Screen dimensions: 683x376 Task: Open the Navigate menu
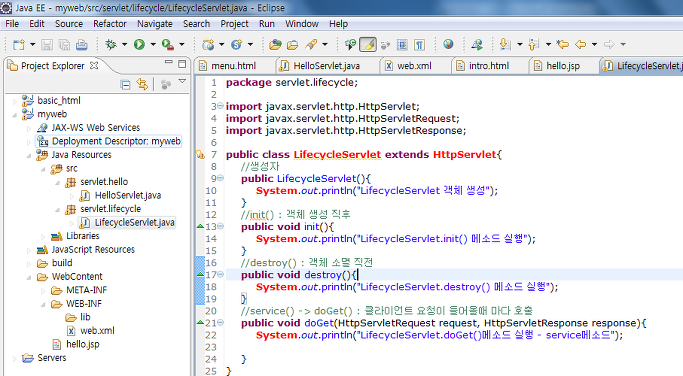tap(155, 24)
